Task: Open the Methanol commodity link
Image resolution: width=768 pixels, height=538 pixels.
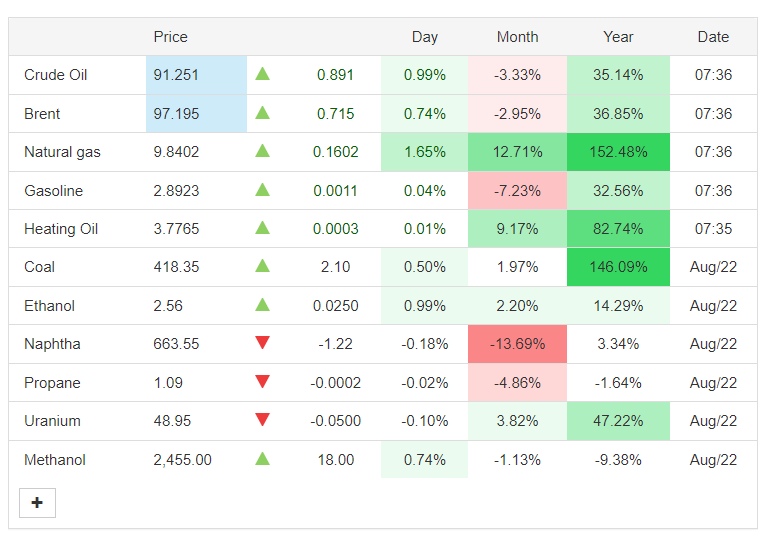Action: tap(54, 460)
